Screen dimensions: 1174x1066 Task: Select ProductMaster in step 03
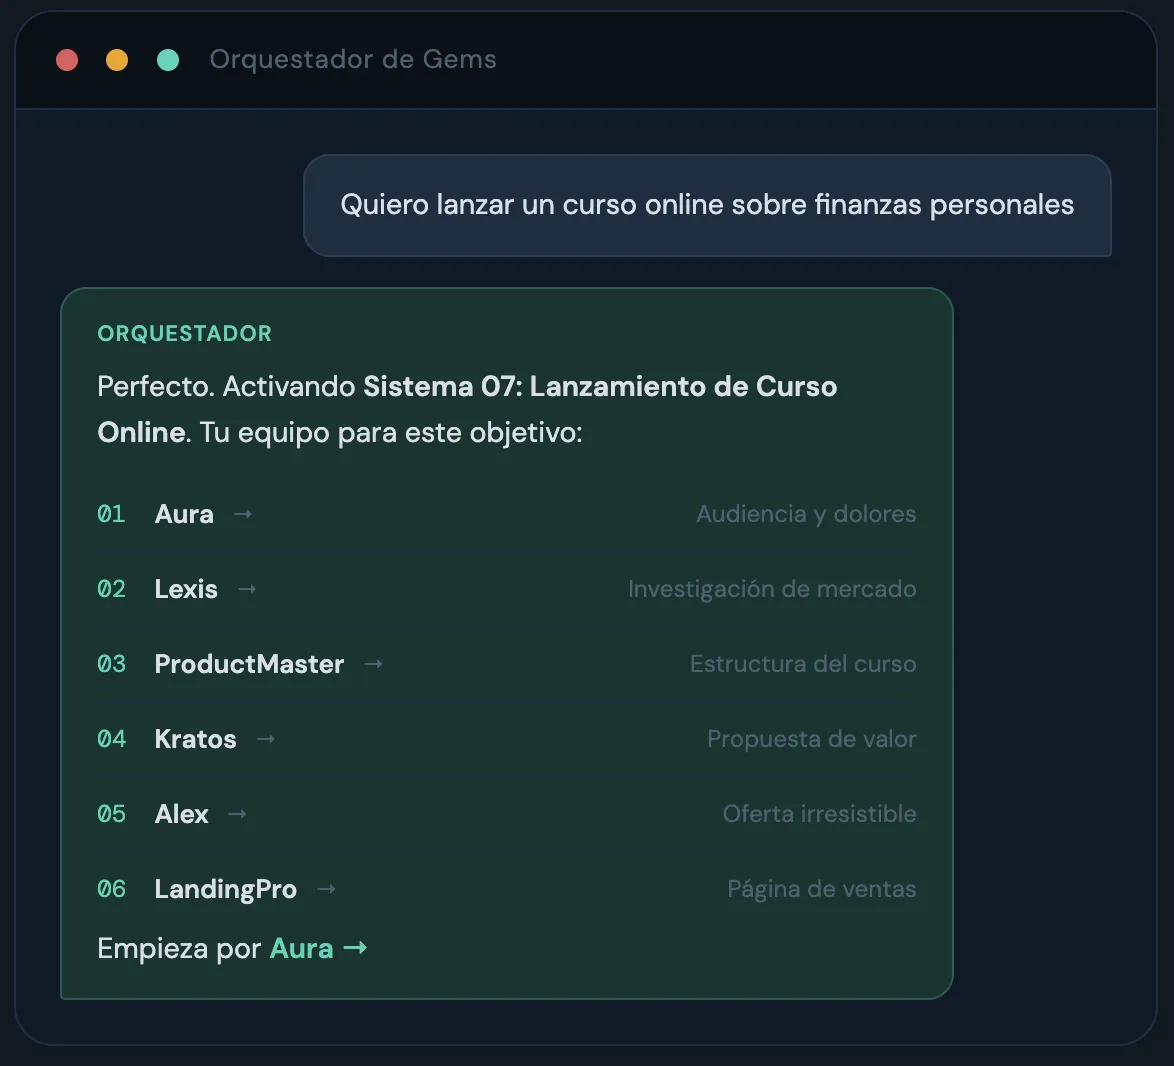pos(249,664)
